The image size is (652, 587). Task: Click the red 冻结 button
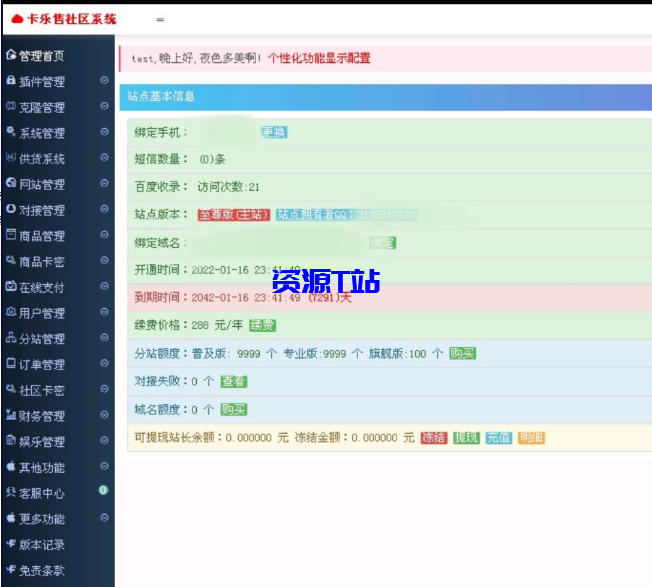[434, 438]
